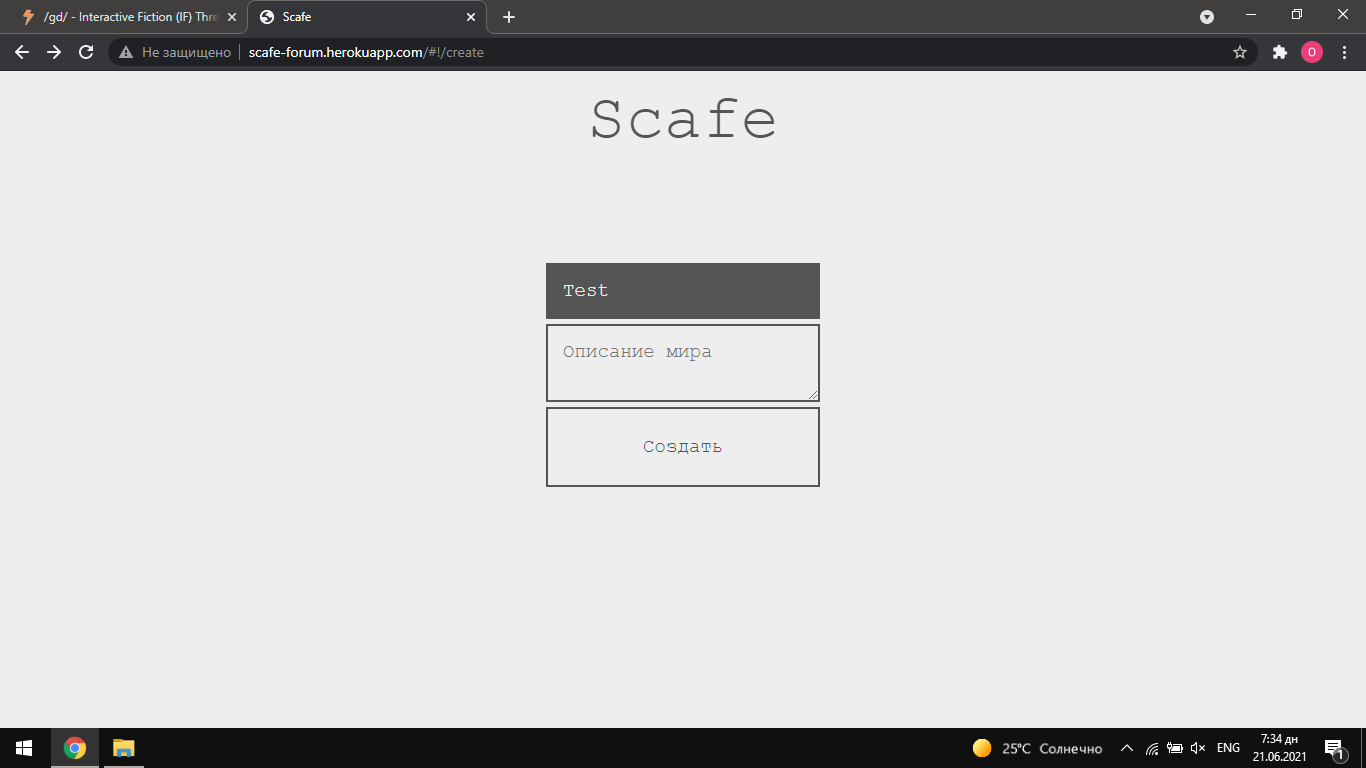Viewport: 1366px width, 768px height.
Task: Open the Chrome three-dot menu
Action: (1344, 52)
